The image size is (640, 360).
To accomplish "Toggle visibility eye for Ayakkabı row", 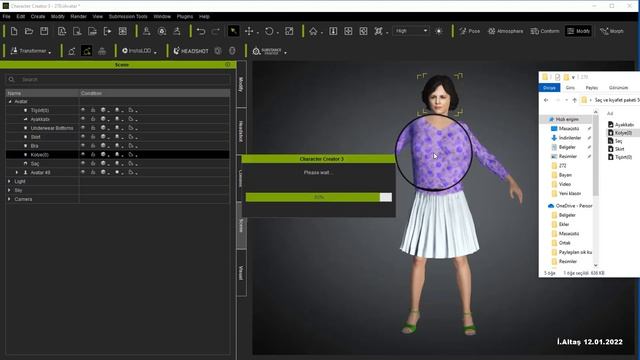I will coord(83,119).
